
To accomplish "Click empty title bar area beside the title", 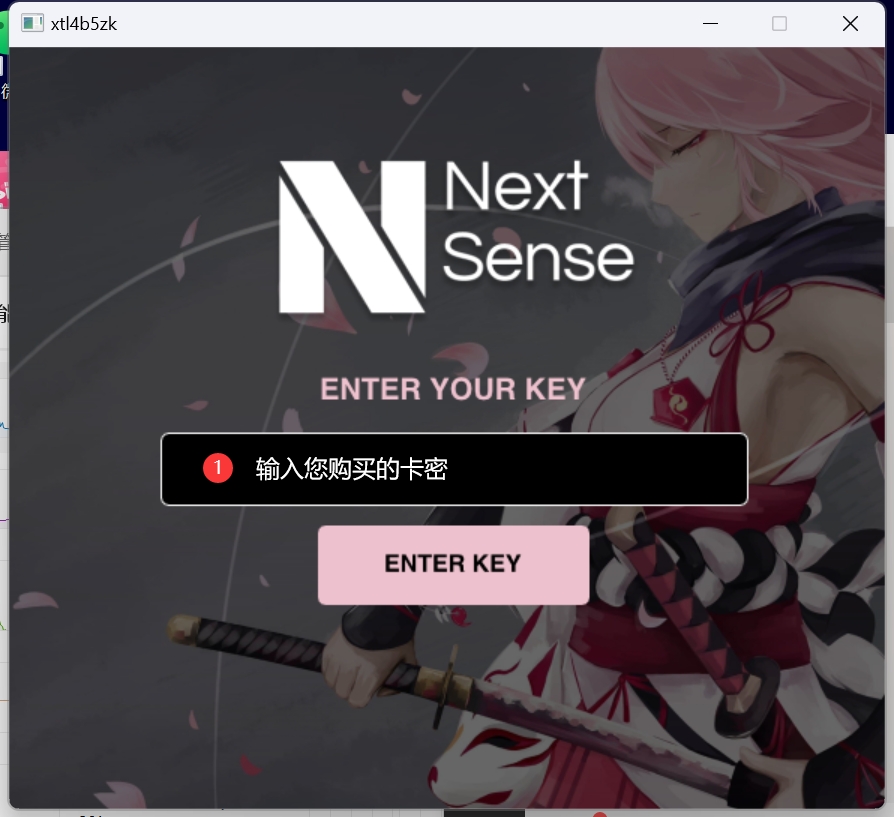I will click(399, 24).
